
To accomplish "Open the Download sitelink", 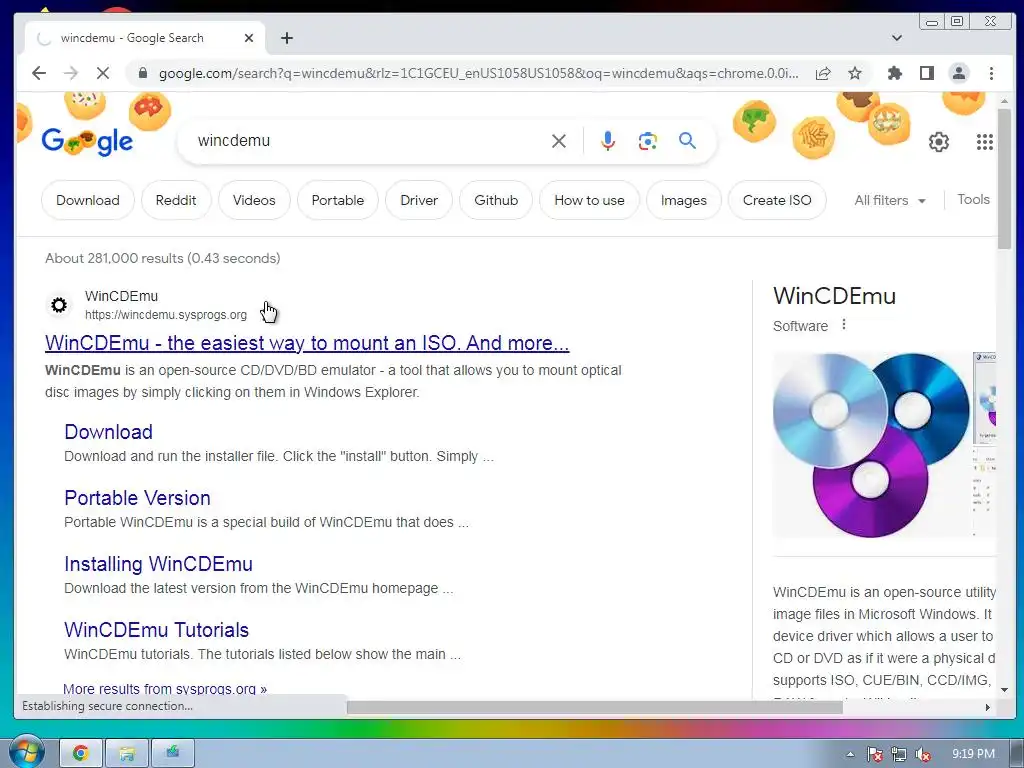I will (108, 432).
